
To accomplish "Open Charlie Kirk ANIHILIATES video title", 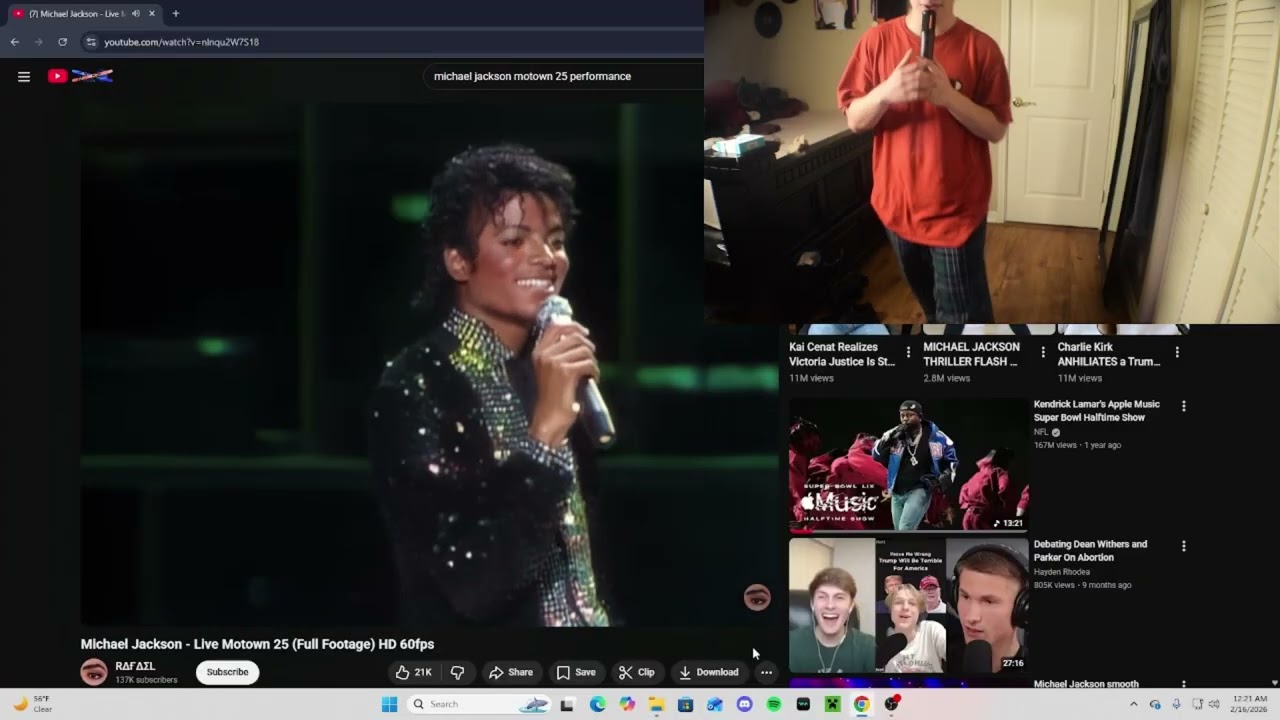I will [x=1109, y=354].
